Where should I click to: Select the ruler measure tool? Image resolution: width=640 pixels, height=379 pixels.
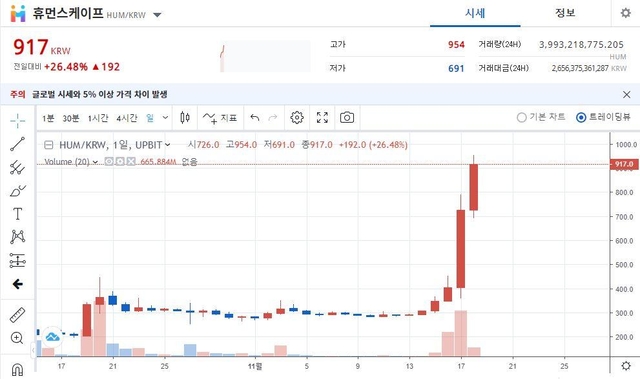(x=18, y=315)
